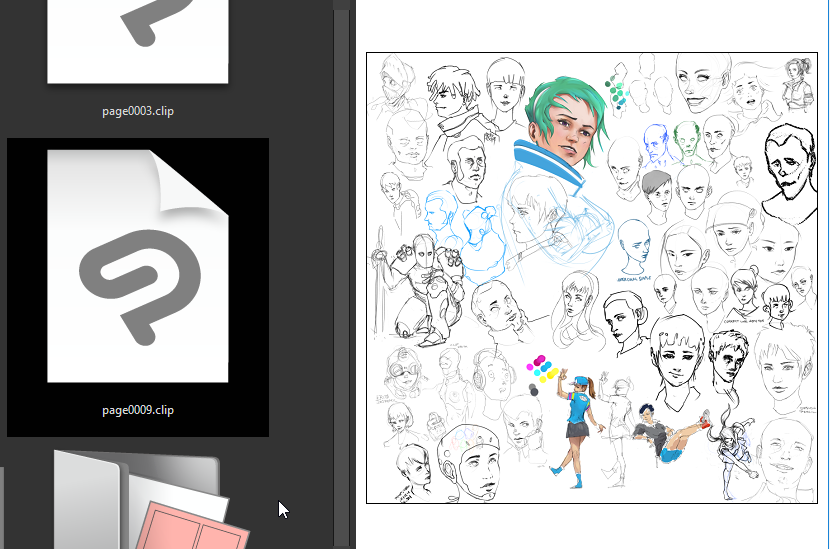Click the green-outlined head sketch
The width and height of the screenshot is (830, 549).
coord(686,141)
